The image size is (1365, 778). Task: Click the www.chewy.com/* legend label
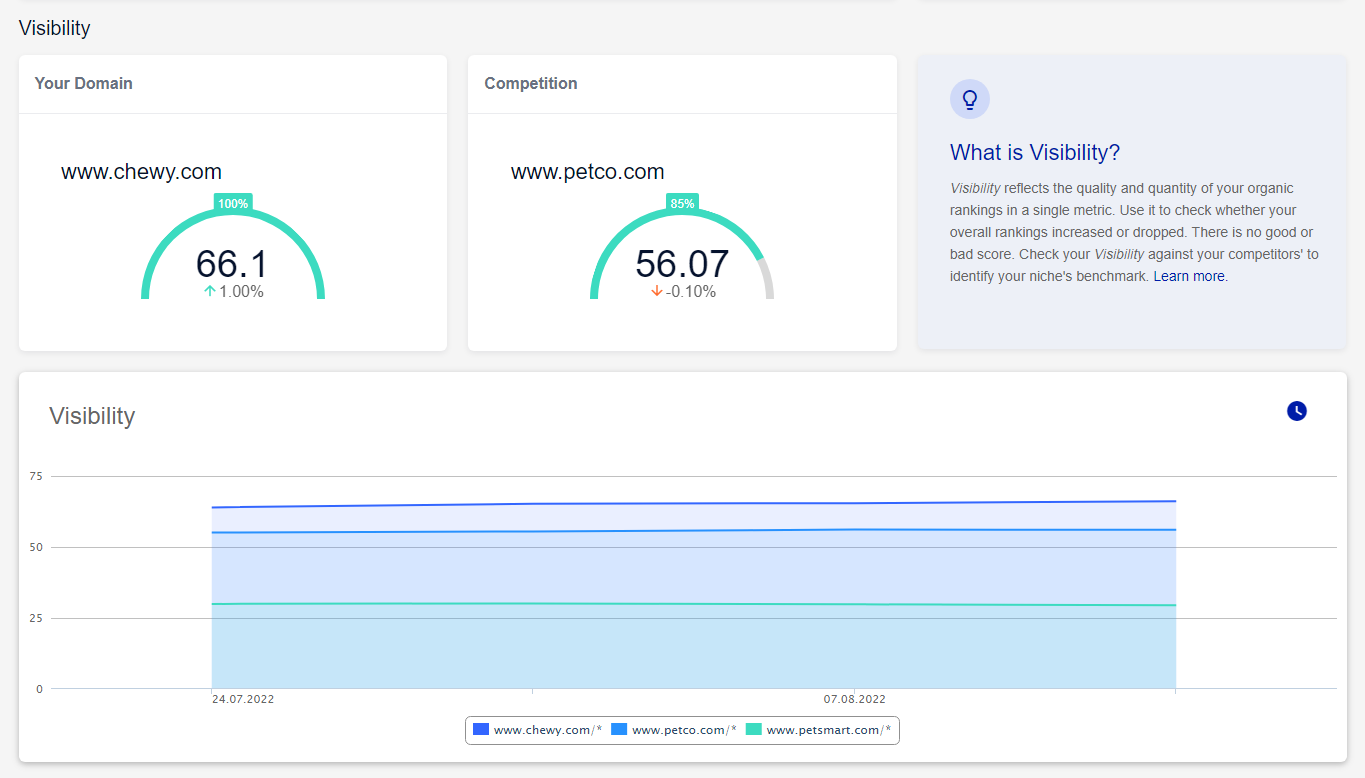point(548,730)
